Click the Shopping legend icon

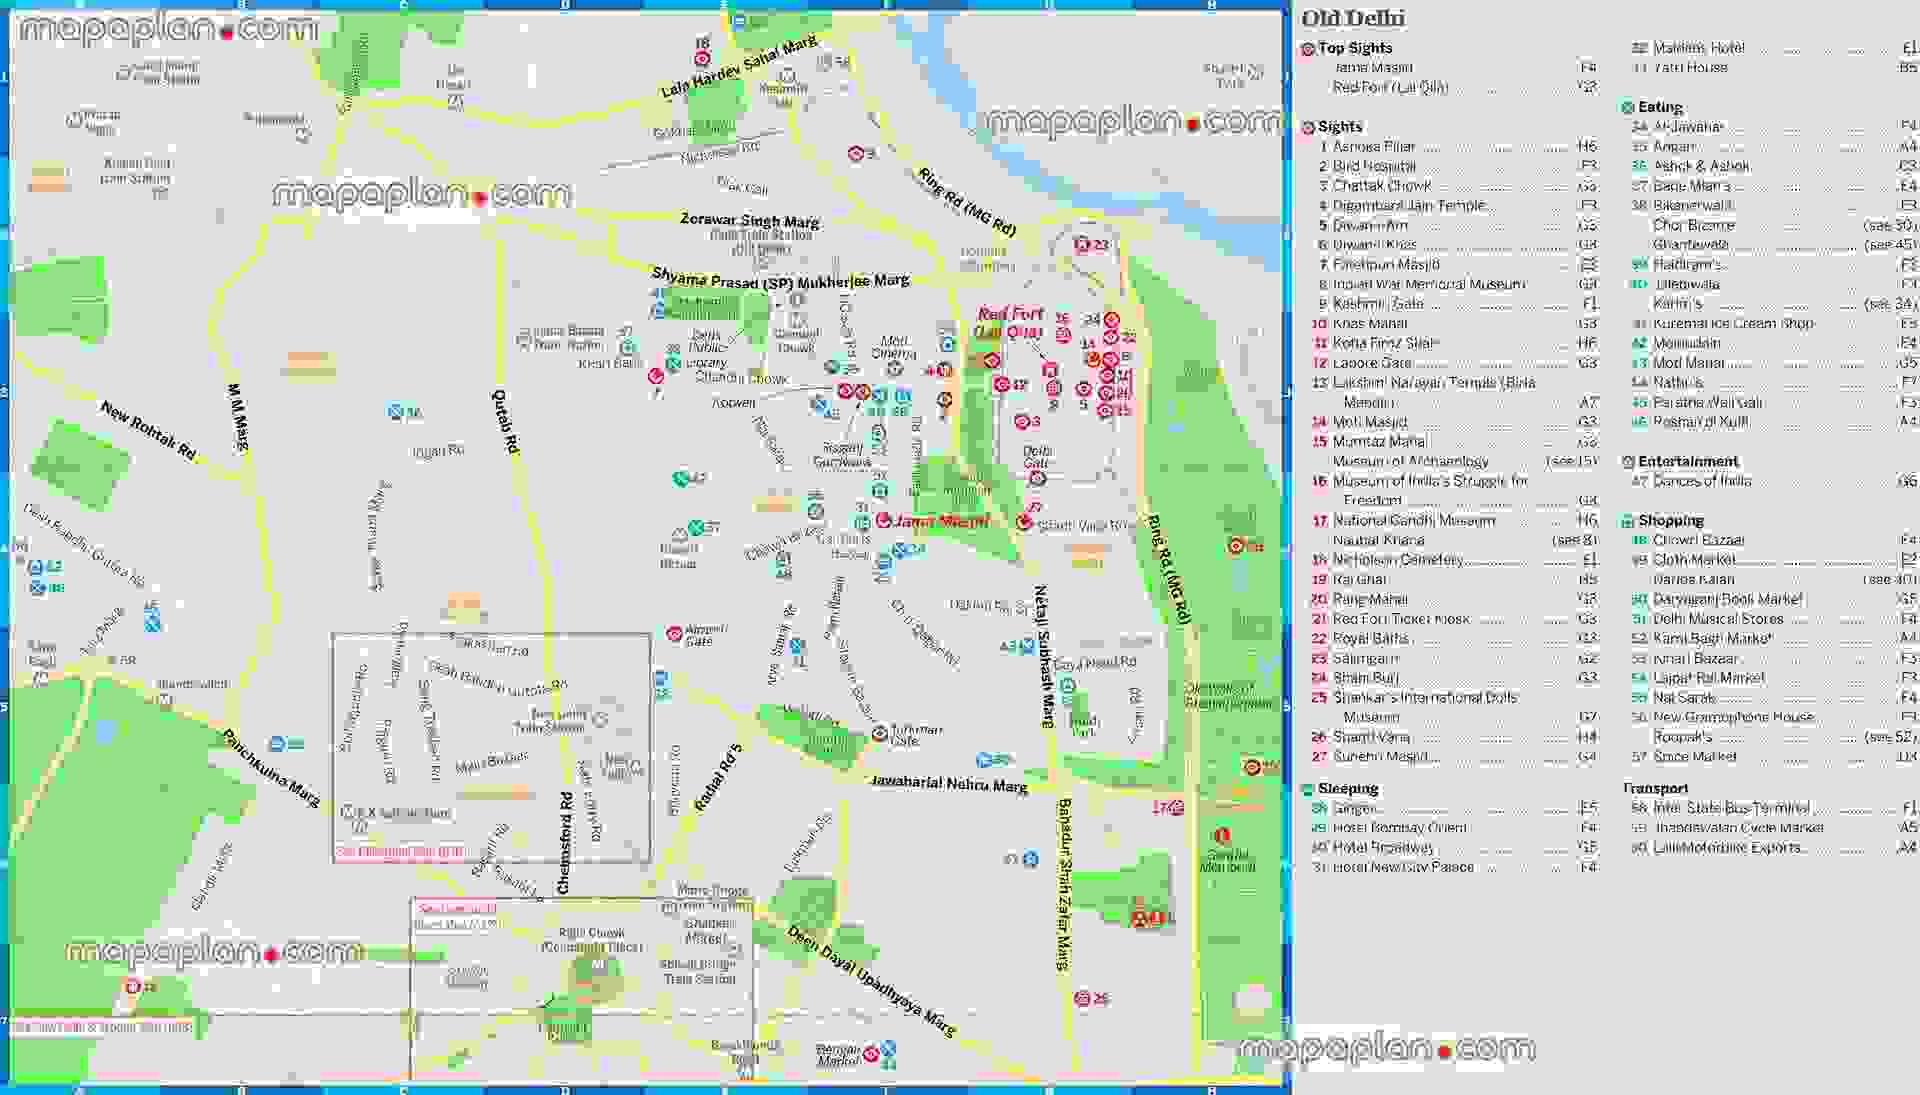1628,521
